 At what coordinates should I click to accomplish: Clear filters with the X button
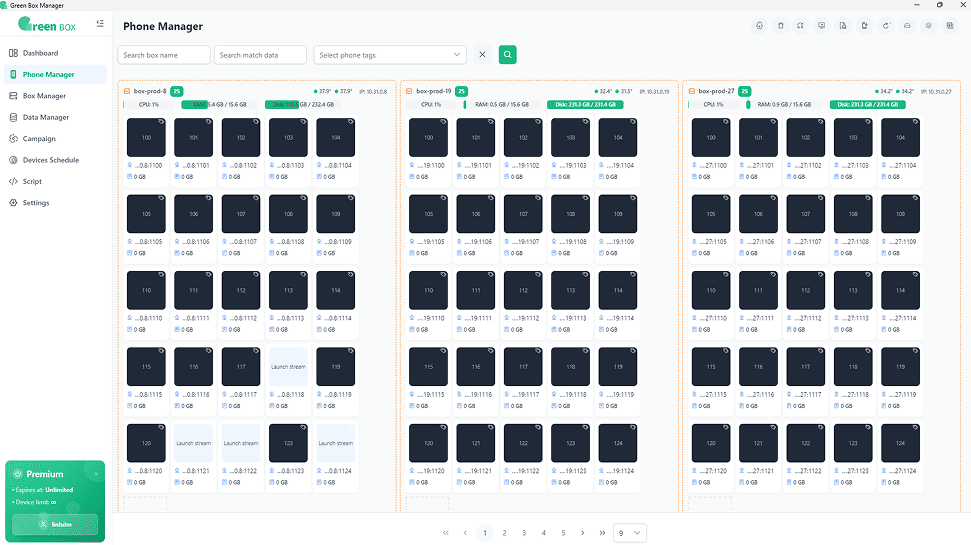coord(482,55)
